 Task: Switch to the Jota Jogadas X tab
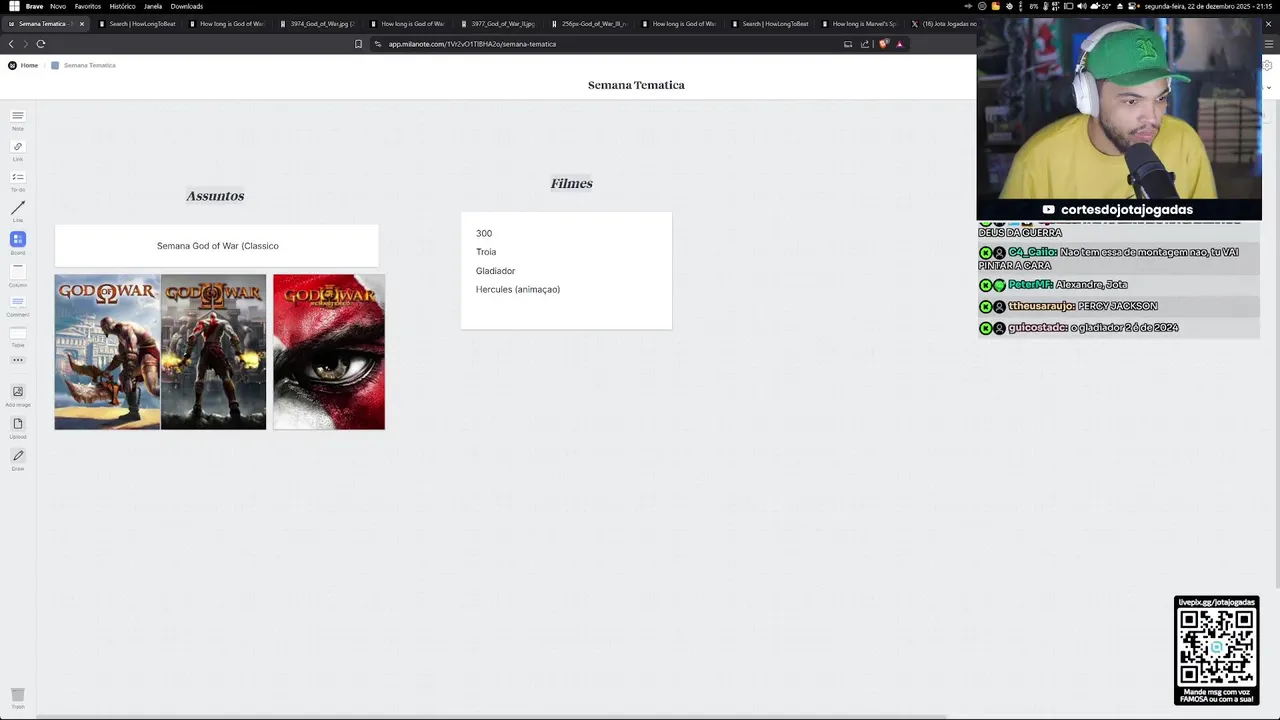coord(943,23)
